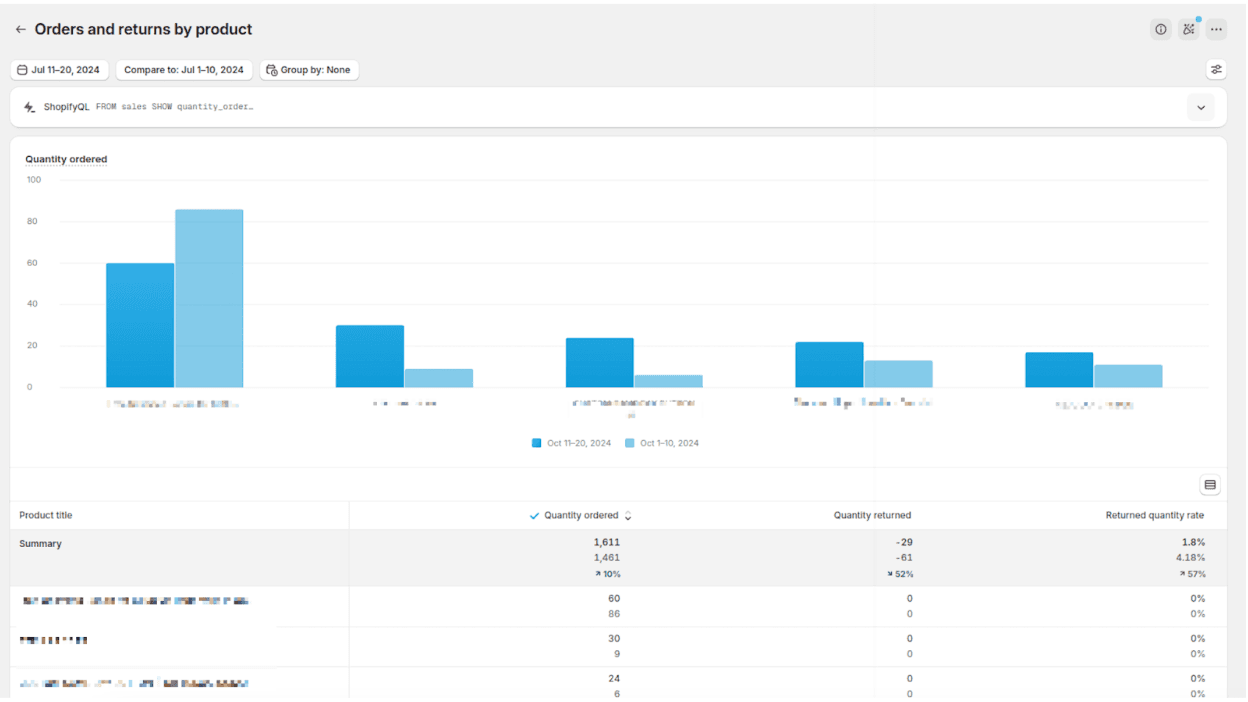Image resolution: width=1248 pixels, height=702 pixels.
Task: Click the table columns layout icon
Action: pos(1210,485)
